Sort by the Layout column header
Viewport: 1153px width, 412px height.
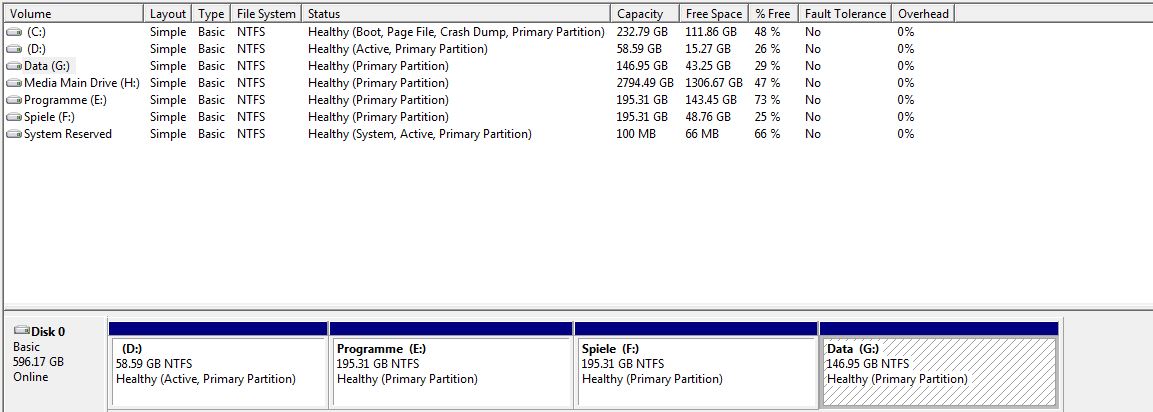pyautogui.click(x=168, y=13)
